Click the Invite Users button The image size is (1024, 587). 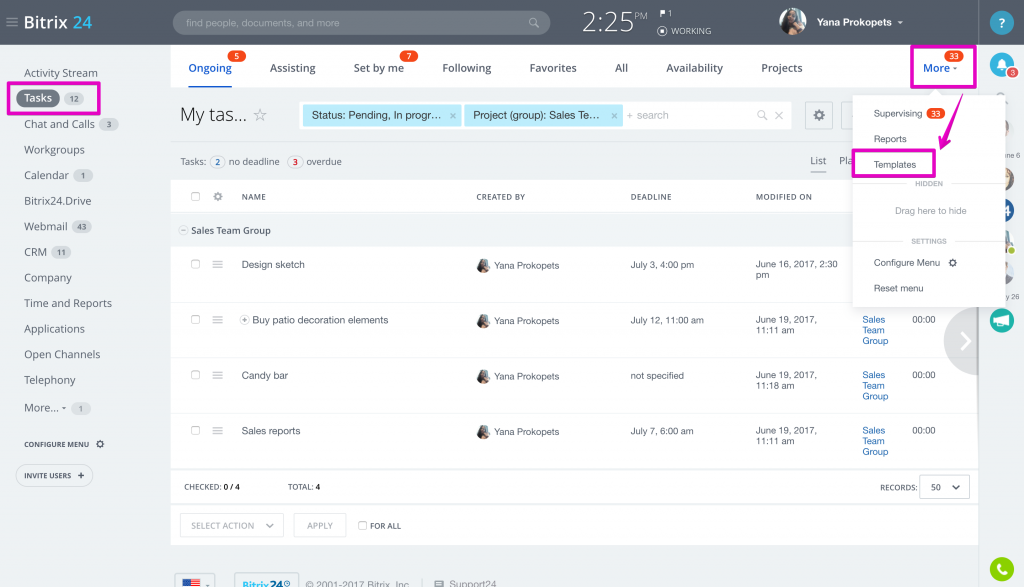(x=54, y=475)
